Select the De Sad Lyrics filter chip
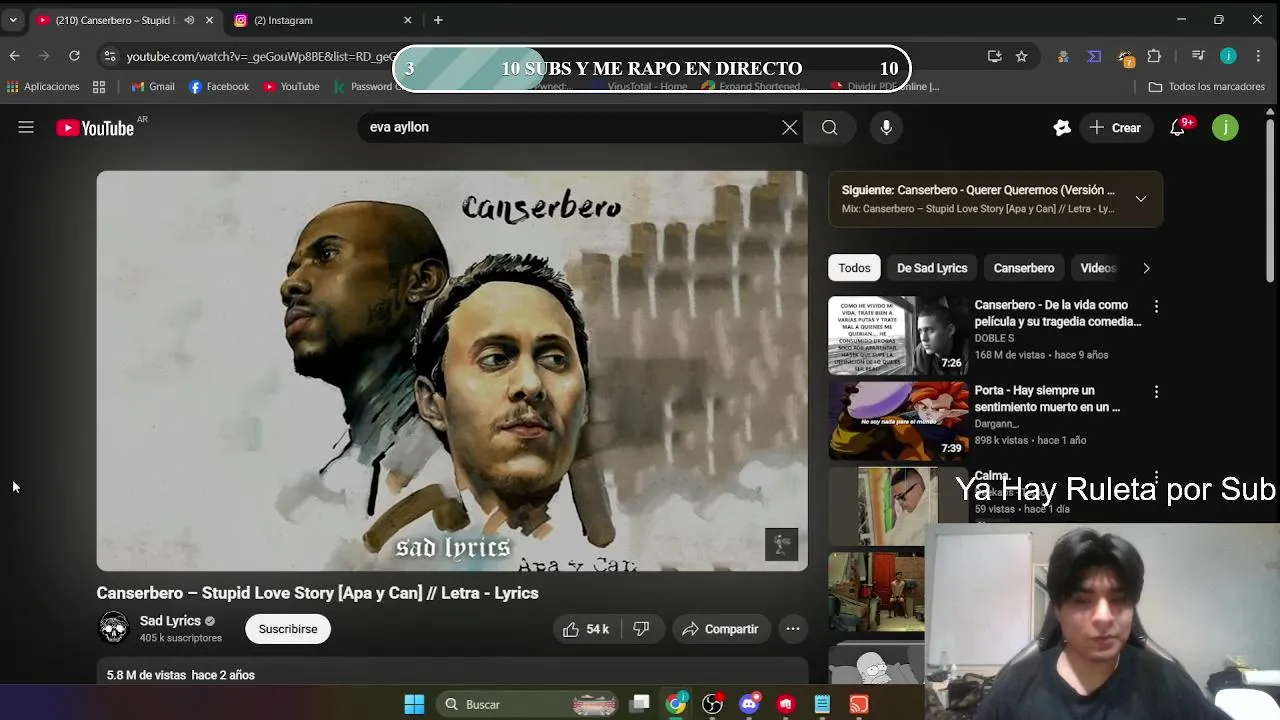Image resolution: width=1280 pixels, height=720 pixels. pos(932,268)
